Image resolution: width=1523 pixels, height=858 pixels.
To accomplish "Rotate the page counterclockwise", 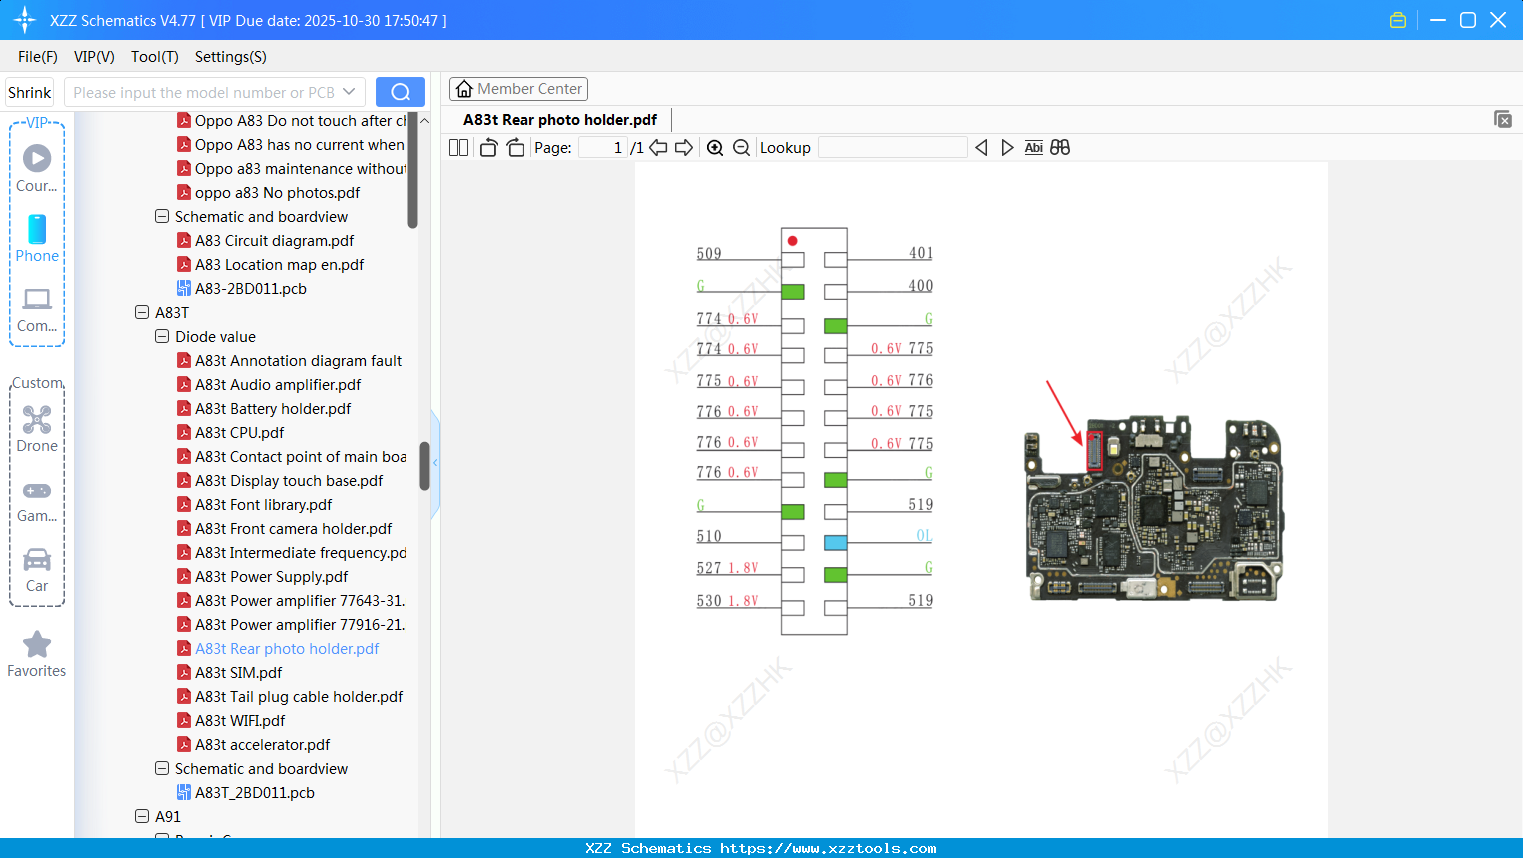I will click(488, 148).
